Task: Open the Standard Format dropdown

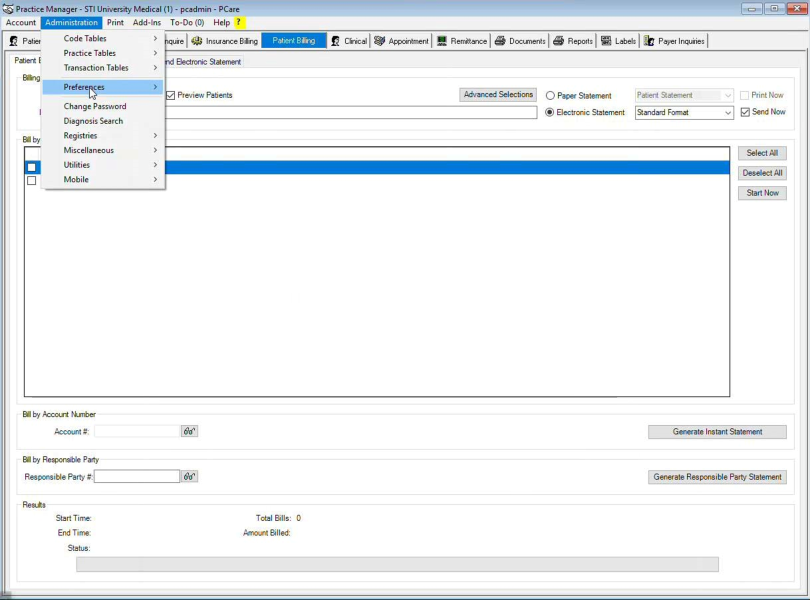Action: click(x=727, y=113)
